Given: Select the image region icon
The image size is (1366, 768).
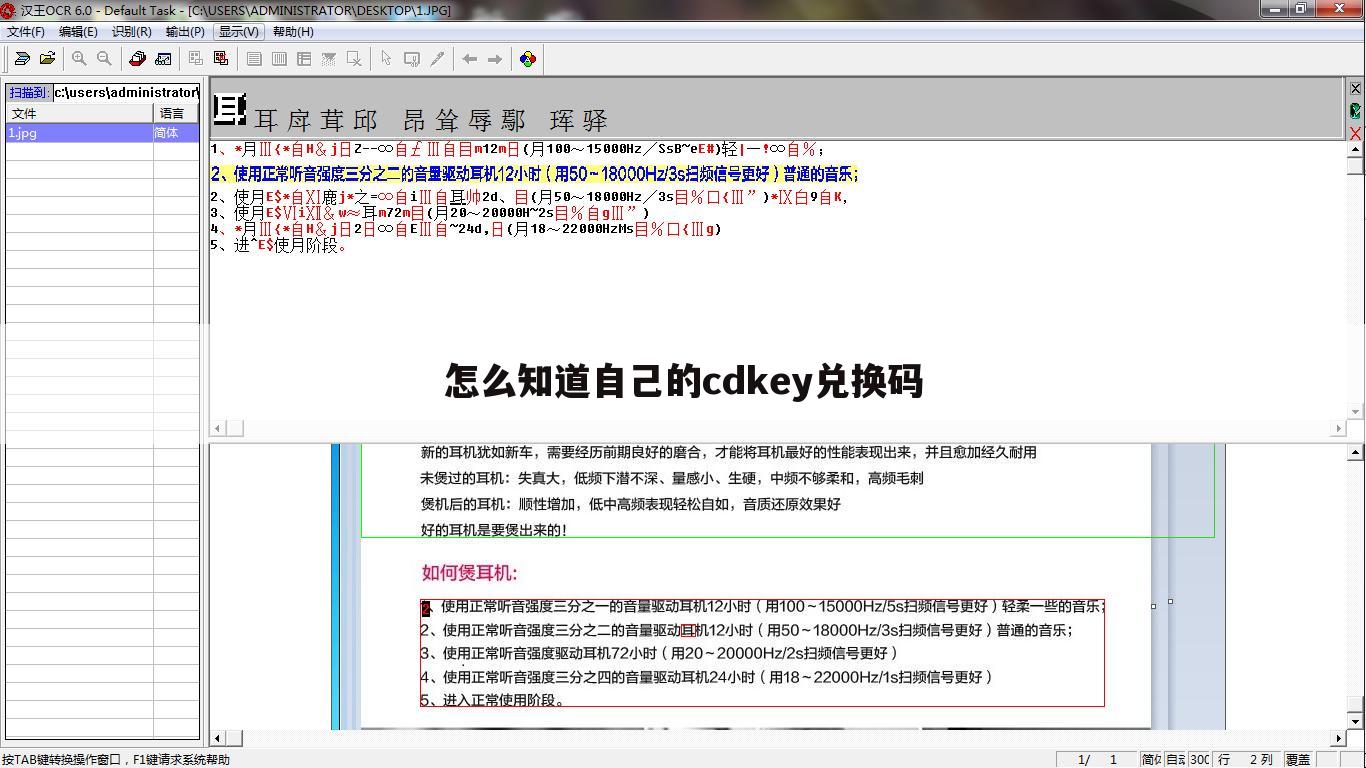Looking at the screenshot, I should pos(329,59).
